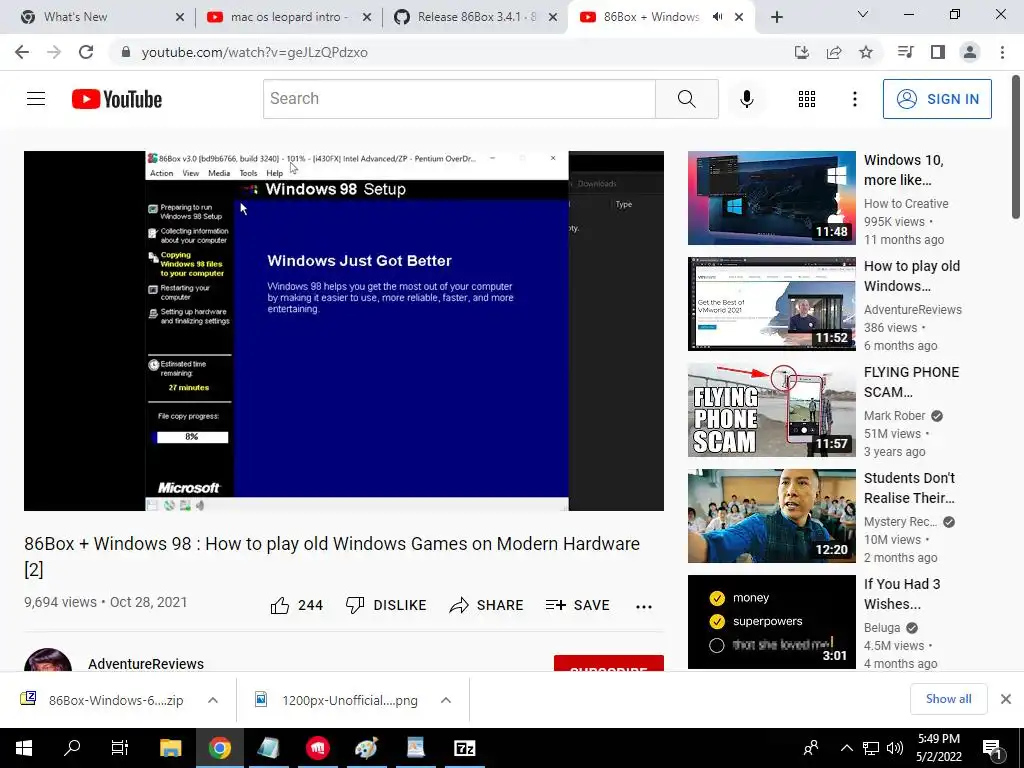Open the volume control in system tray
Viewport: 1024px width, 768px height.
pos(895,748)
